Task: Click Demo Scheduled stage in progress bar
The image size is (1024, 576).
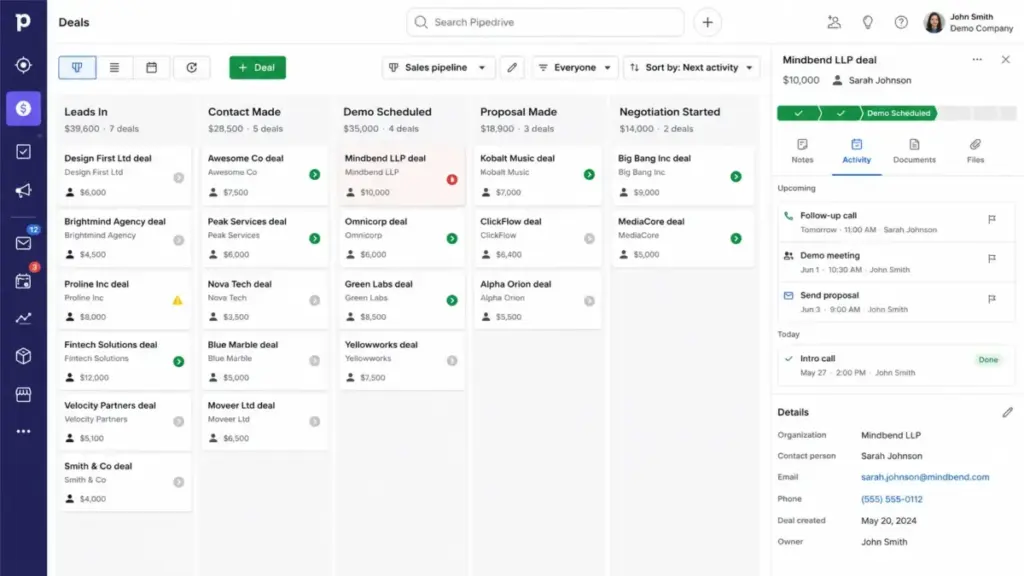Action: point(899,113)
